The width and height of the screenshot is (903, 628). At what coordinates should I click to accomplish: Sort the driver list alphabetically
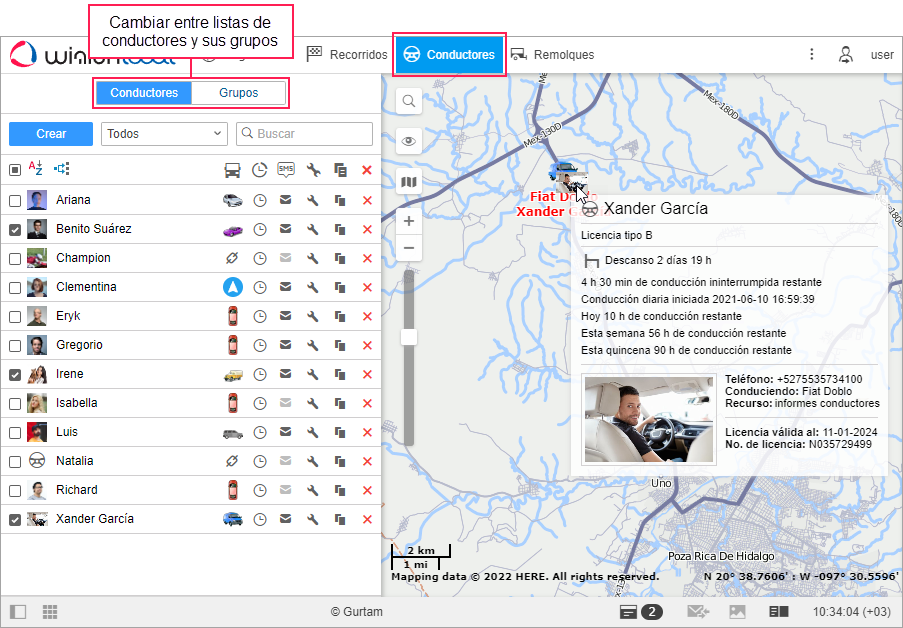click(x=36, y=168)
